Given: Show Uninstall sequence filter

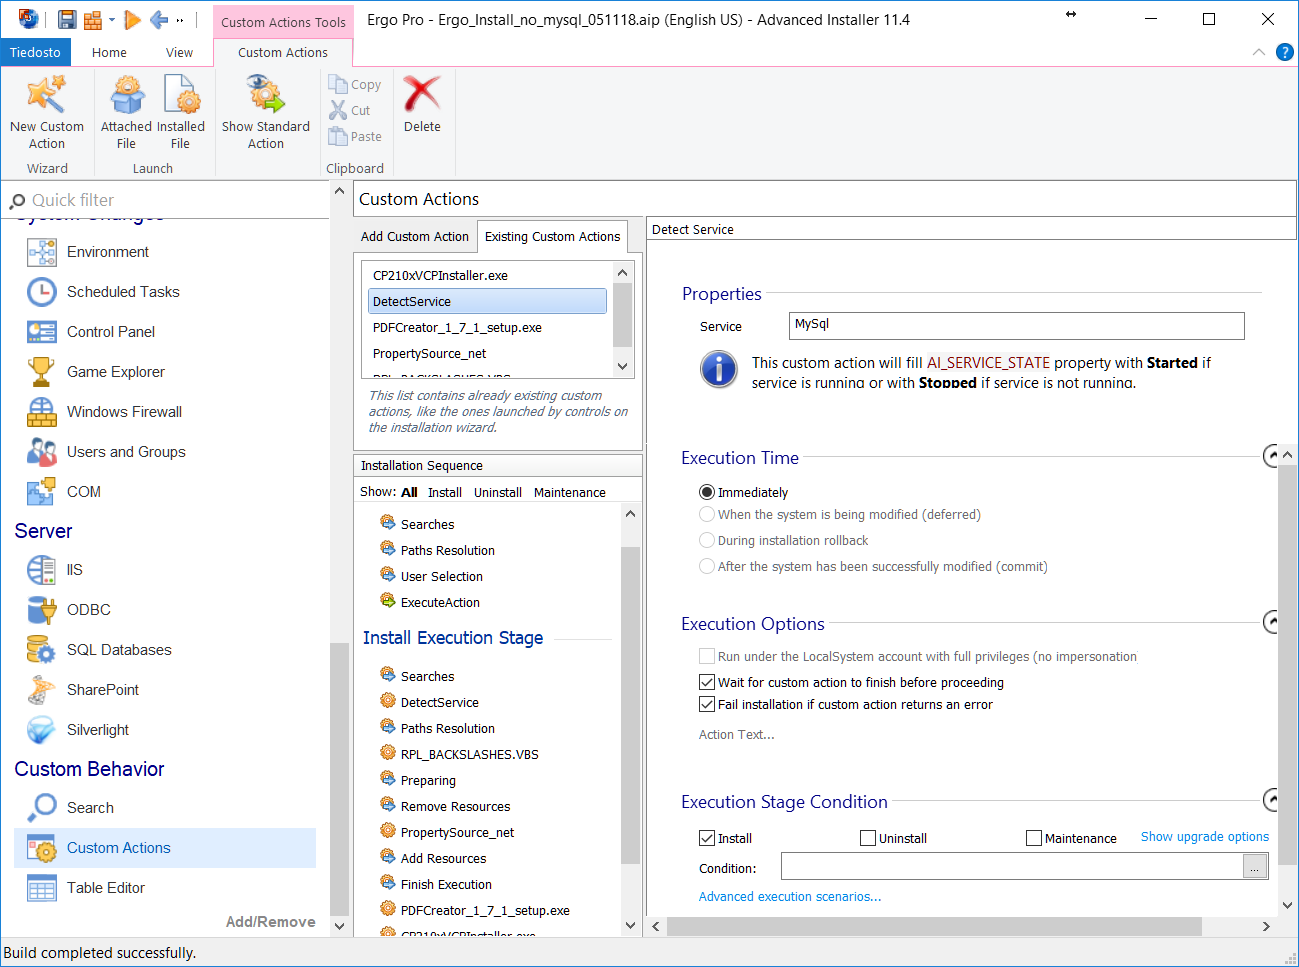Looking at the screenshot, I should 498,492.
